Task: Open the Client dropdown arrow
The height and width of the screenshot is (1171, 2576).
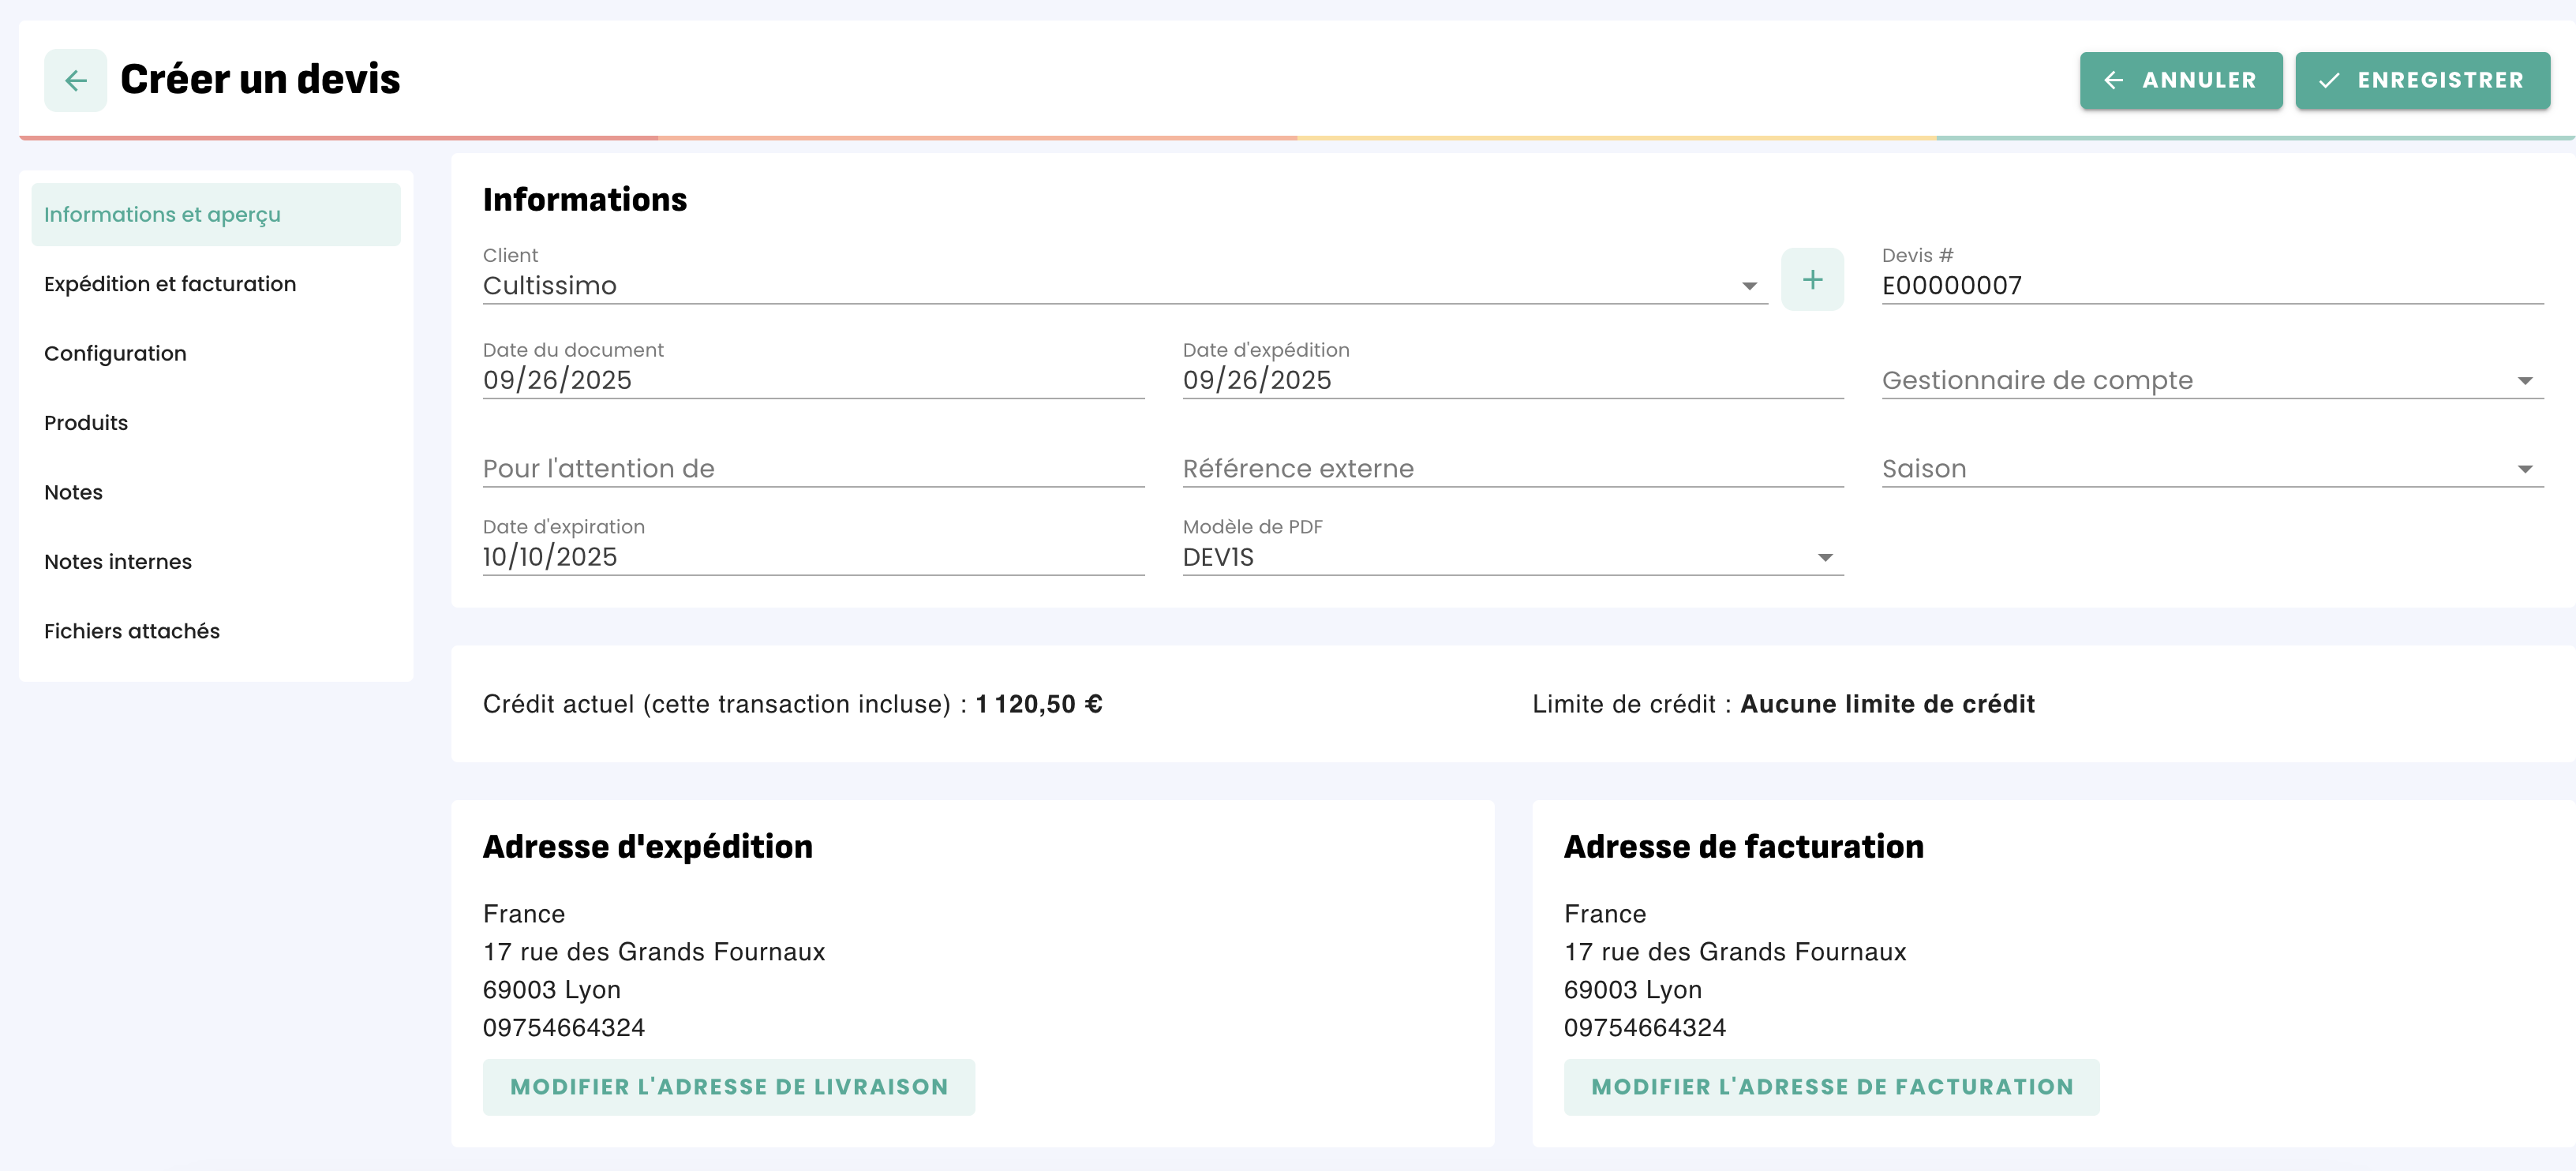Action: coord(1749,286)
